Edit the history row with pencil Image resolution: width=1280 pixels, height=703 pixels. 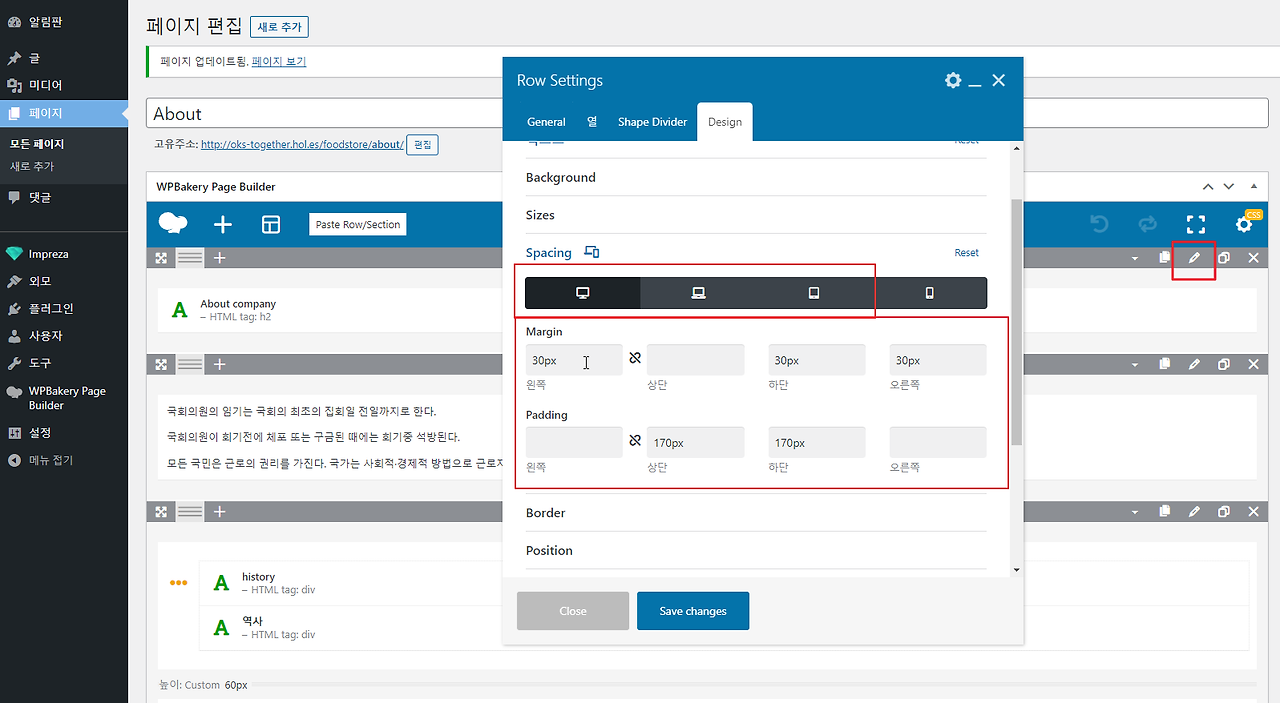click(x=1194, y=512)
